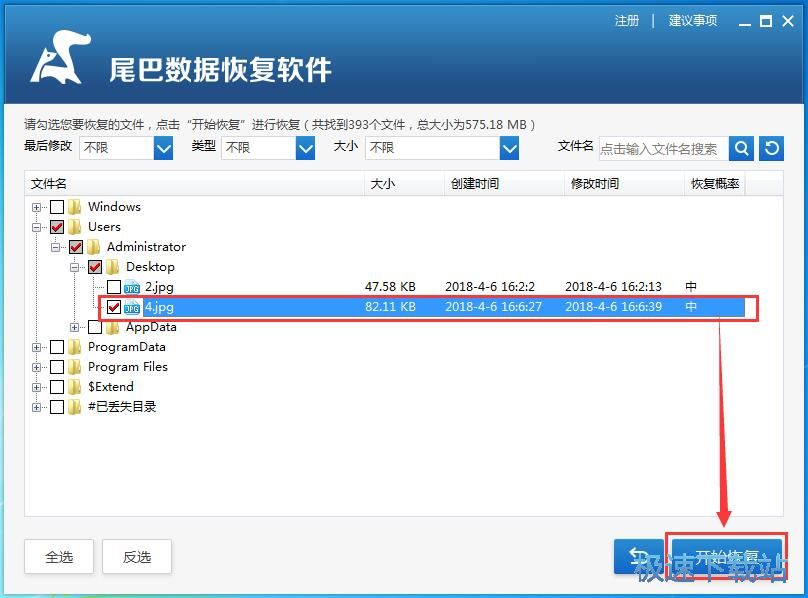Click the 47.58 KB size cell
Viewport: 808px width, 598px height.
click(x=390, y=287)
